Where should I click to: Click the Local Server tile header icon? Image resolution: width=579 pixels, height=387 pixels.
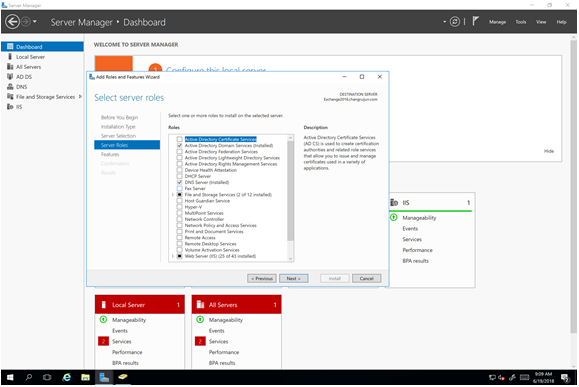click(x=104, y=304)
